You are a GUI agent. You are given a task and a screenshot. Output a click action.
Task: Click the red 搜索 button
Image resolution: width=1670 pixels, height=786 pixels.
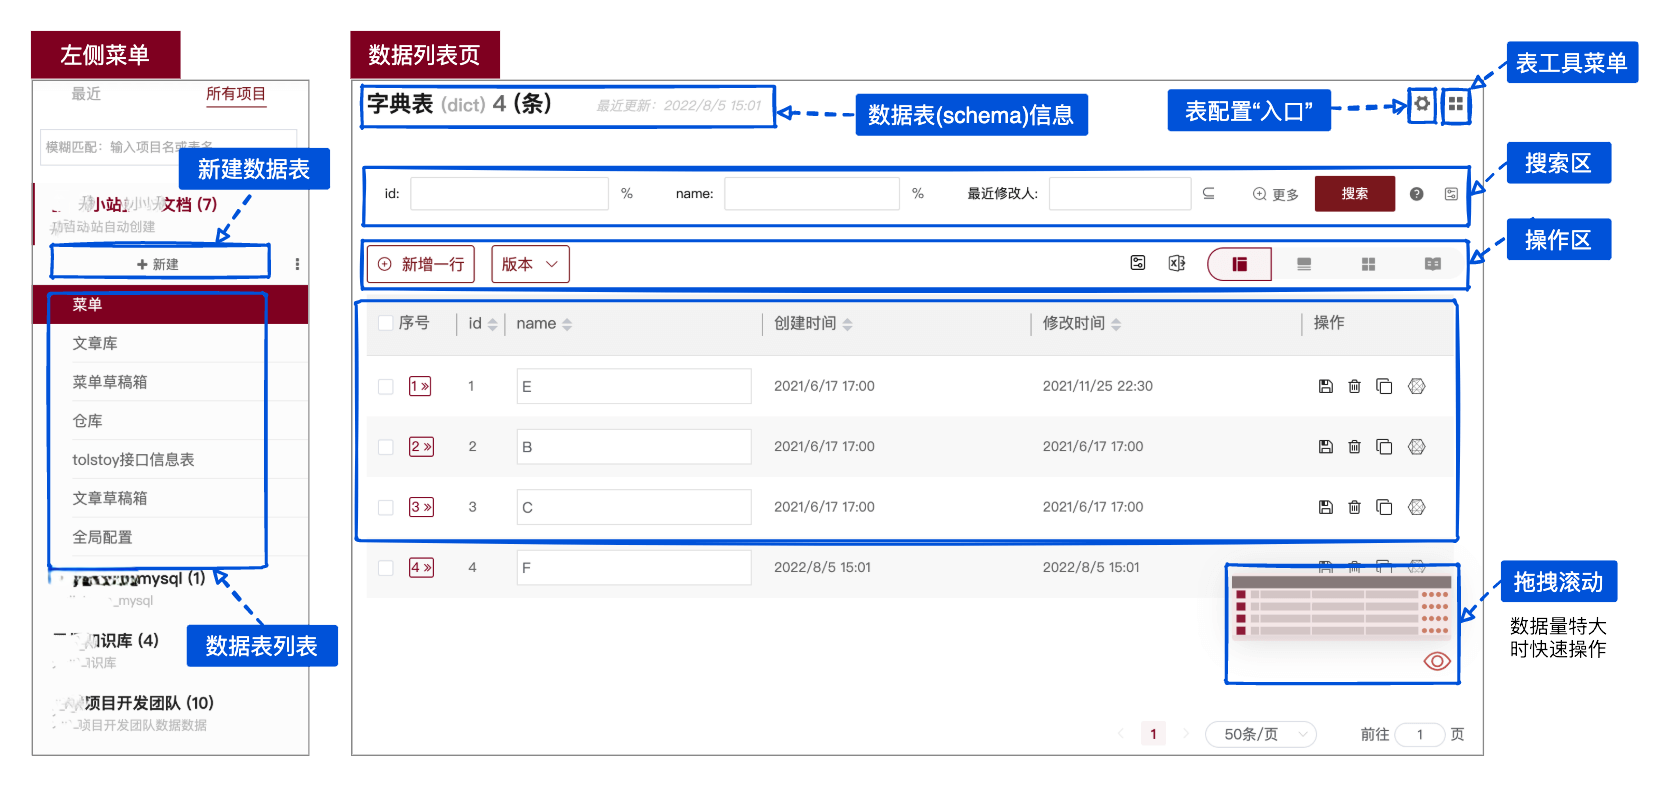tap(1355, 194)
